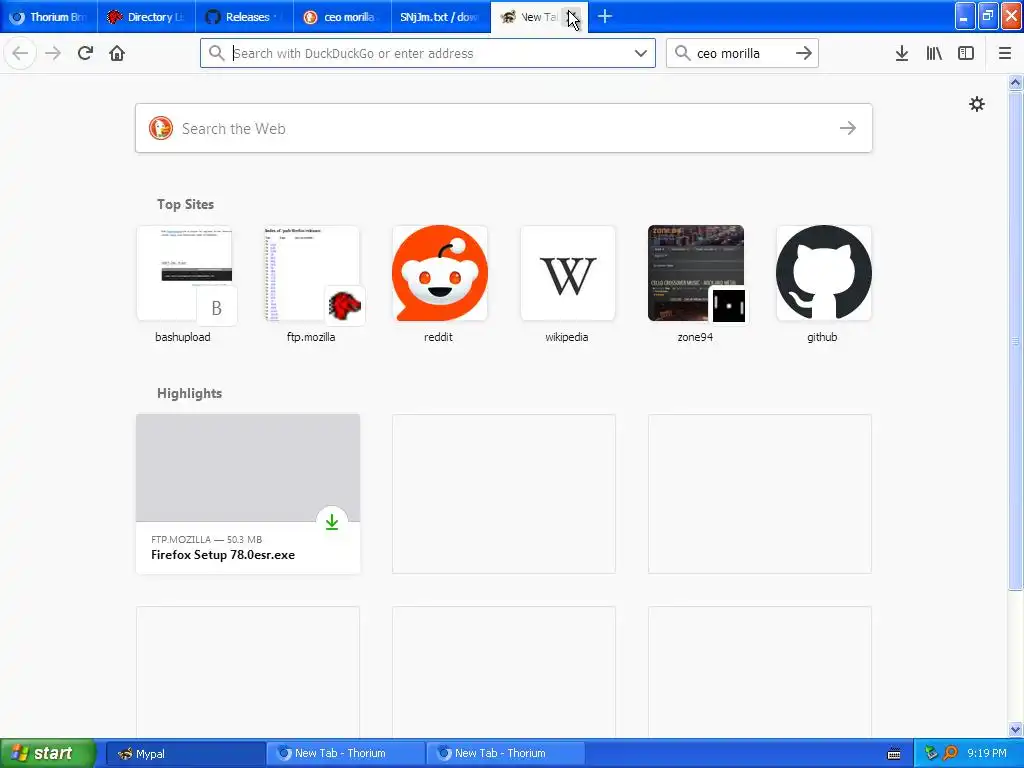The width and height of the screenshot is (1024, 768).
Task: Open search engine magnifier in search box
Action: coord(682,53)
